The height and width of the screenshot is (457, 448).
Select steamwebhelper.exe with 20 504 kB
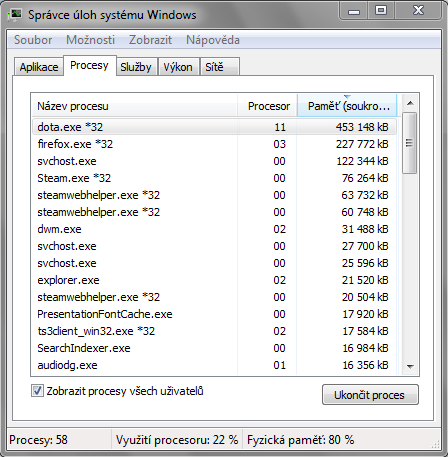click(215, 297)
